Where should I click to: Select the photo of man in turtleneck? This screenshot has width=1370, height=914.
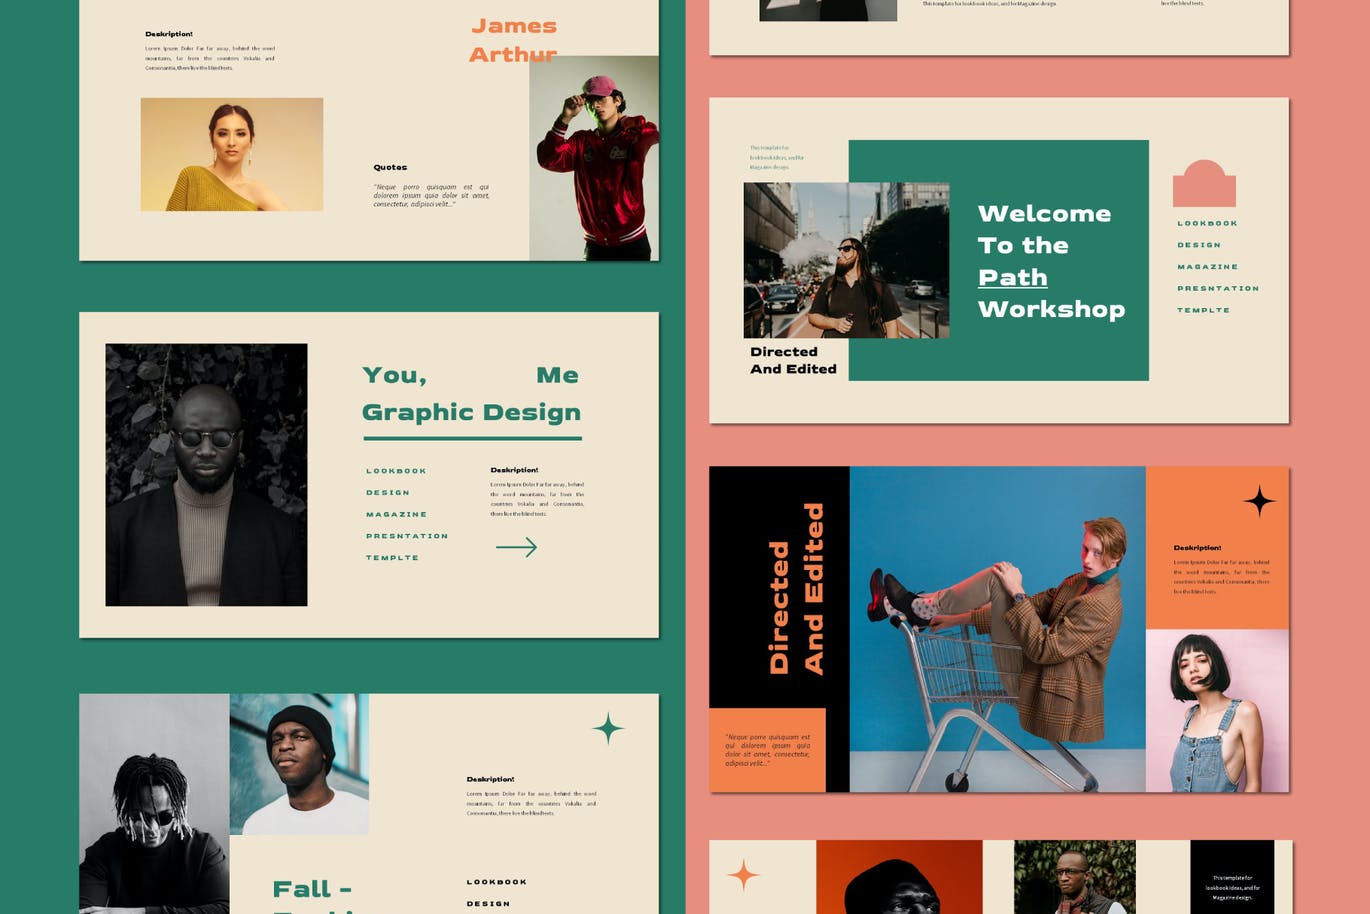206,475
